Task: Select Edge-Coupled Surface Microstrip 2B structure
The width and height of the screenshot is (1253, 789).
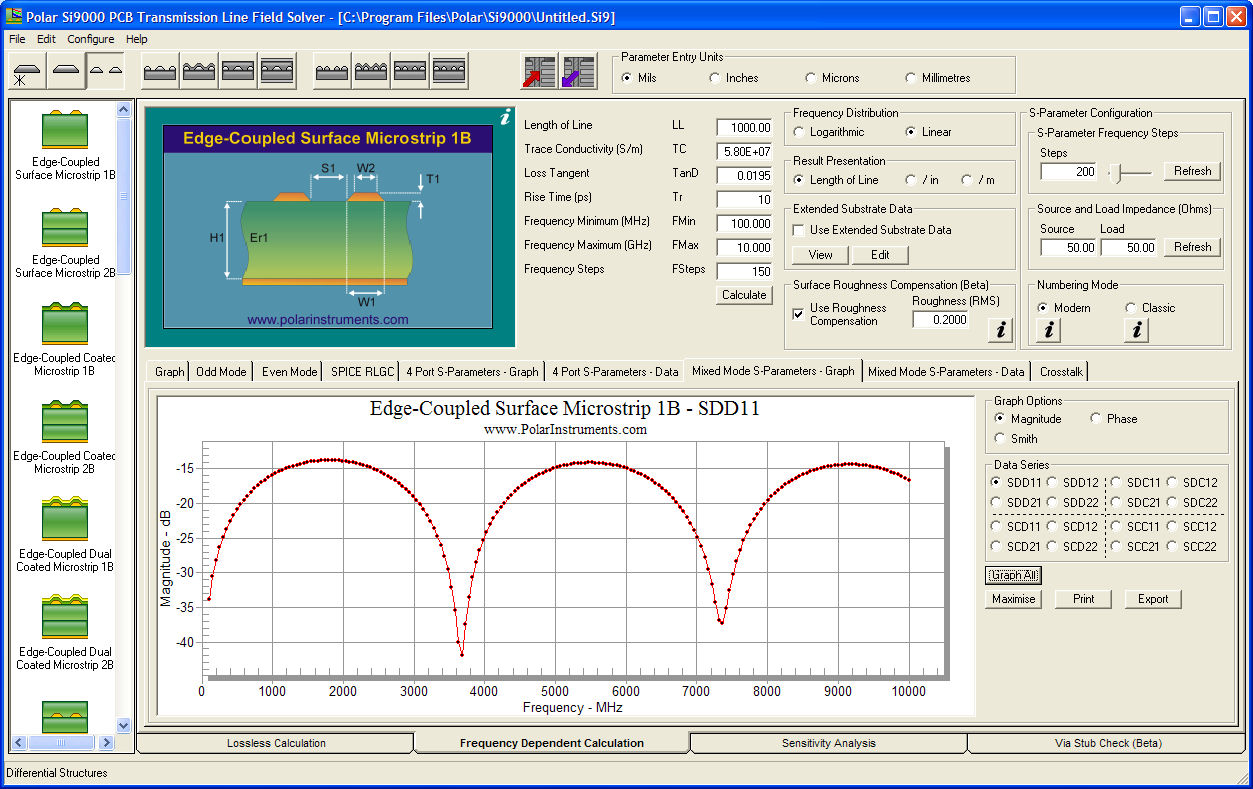Action: tap(65, 243)
